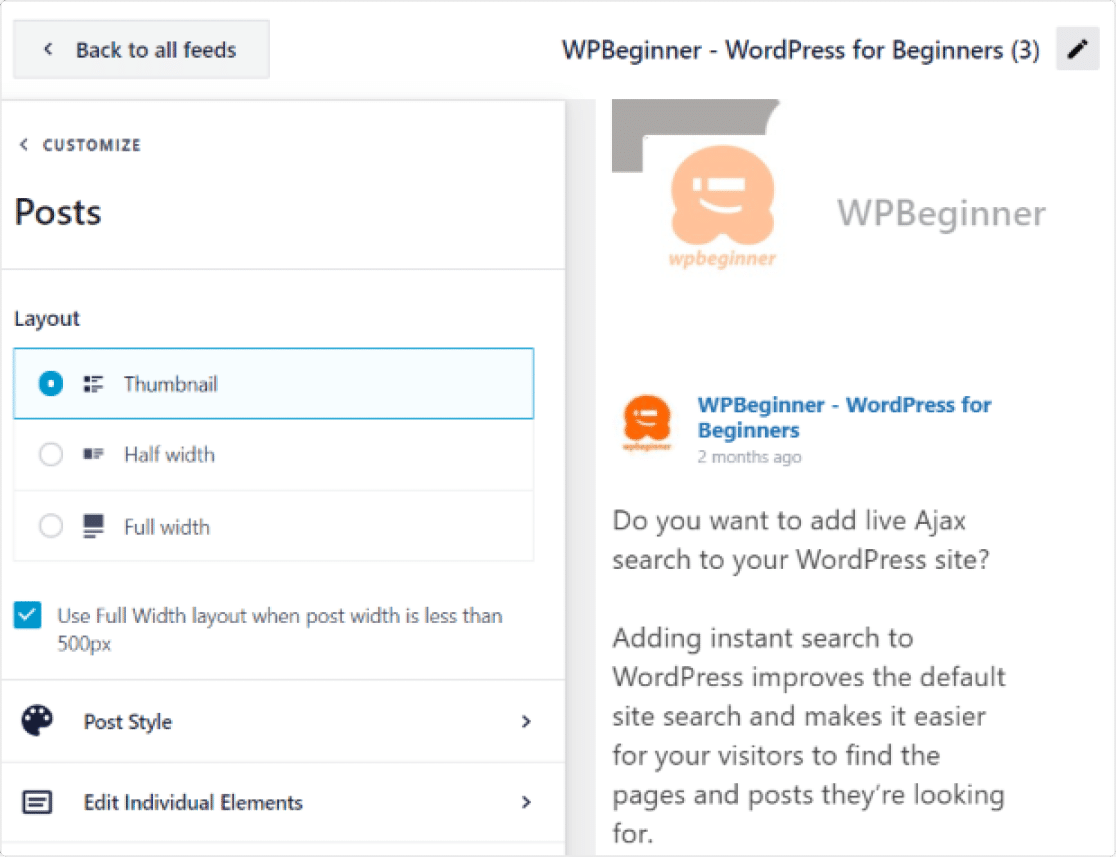Click the Do you want to add live Ajax text
1116x857 pixels.
tap(801, 540)
